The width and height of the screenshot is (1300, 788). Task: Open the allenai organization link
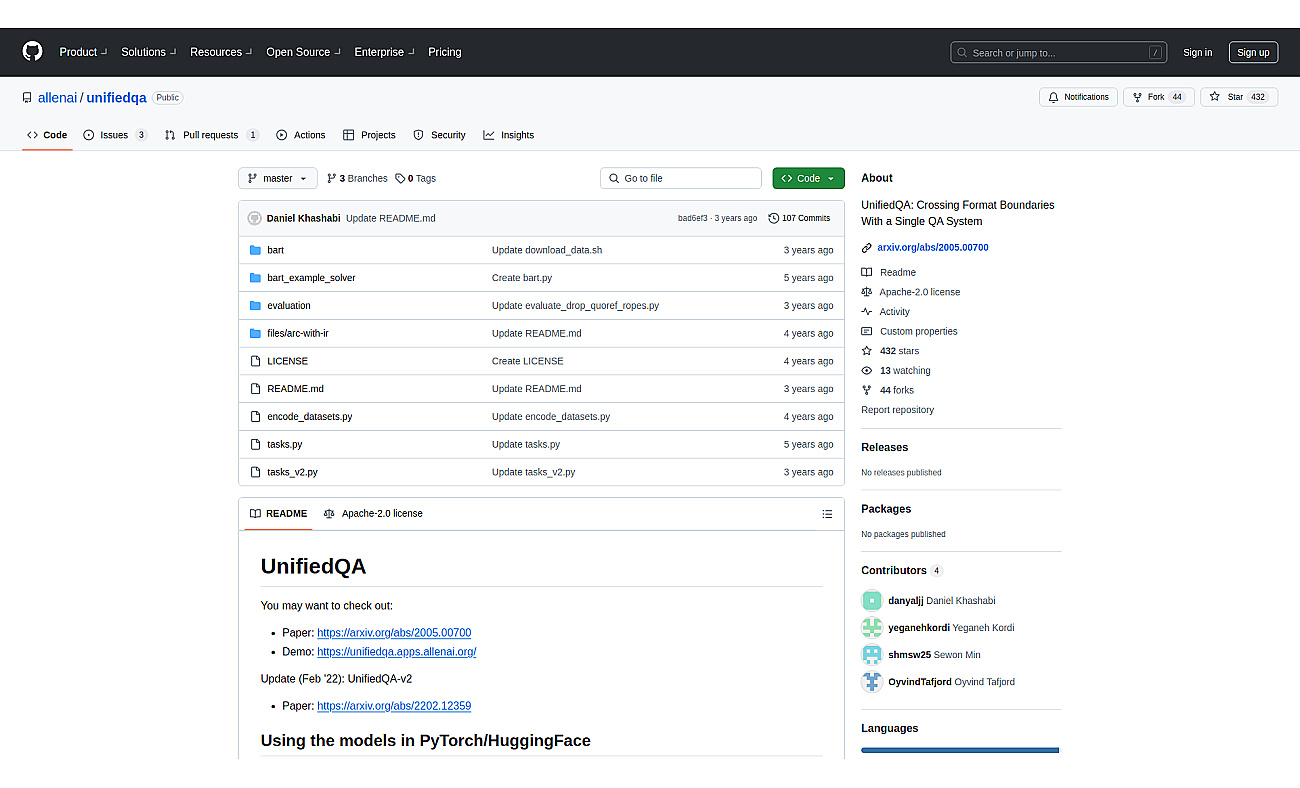57,98
